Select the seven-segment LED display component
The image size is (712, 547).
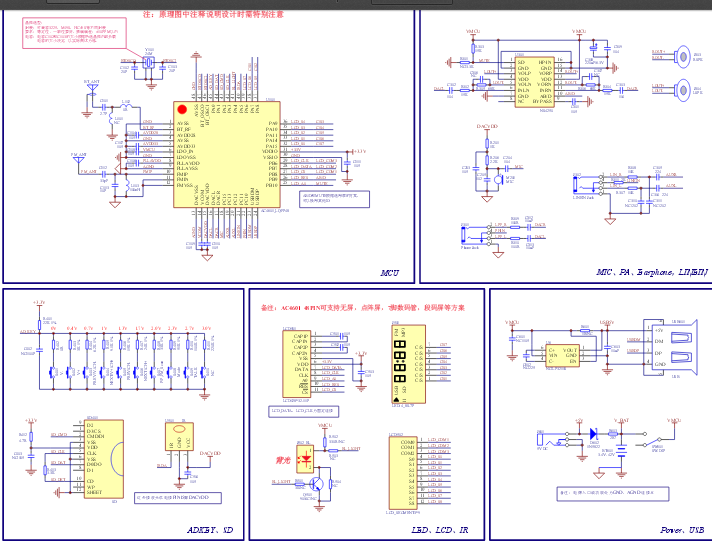409,364
